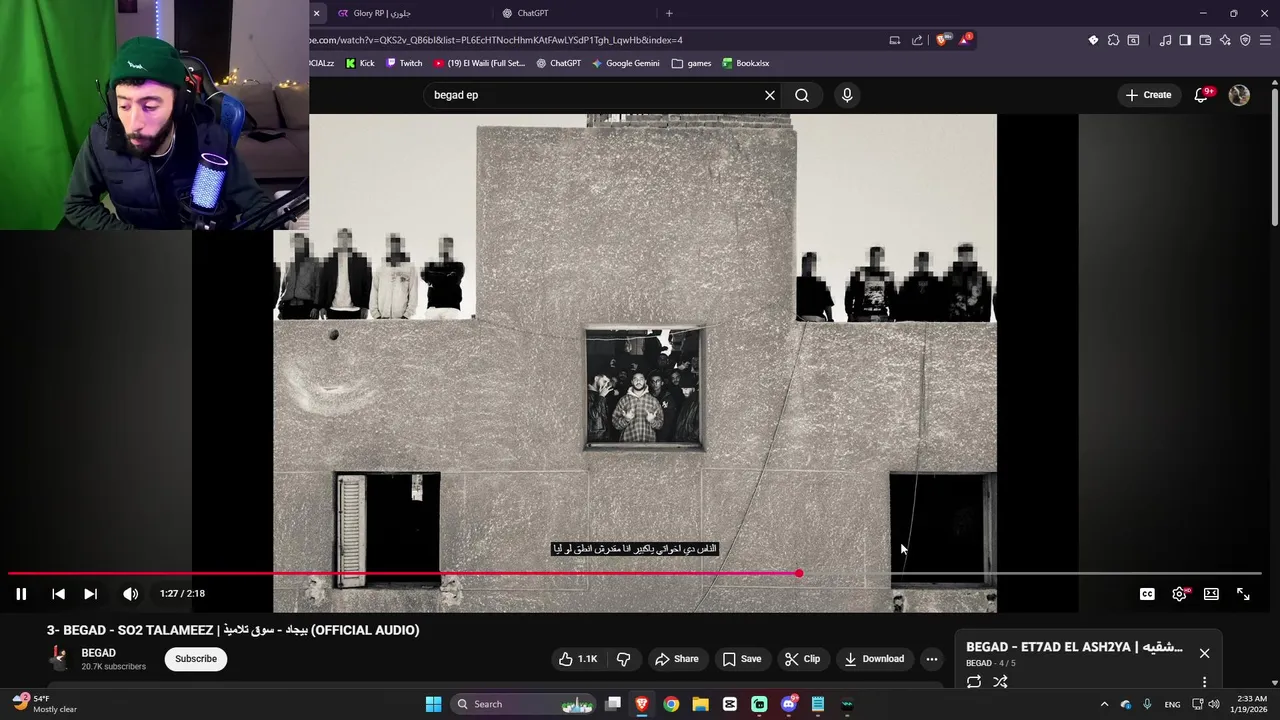
Task: Toggle shuffle playlist
Action: [x=1000, y=682]
